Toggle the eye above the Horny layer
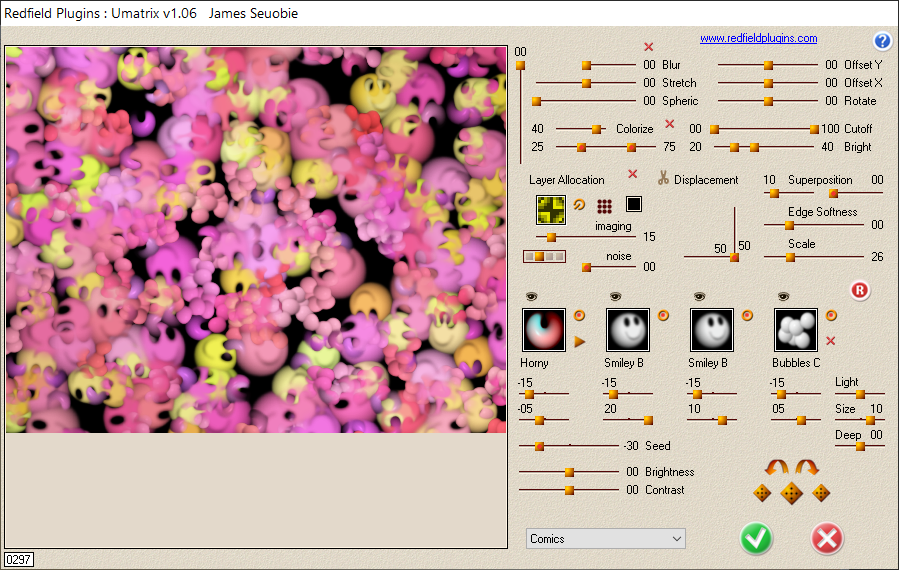Viewport: 899px width, 570px height. pos(531,296)
